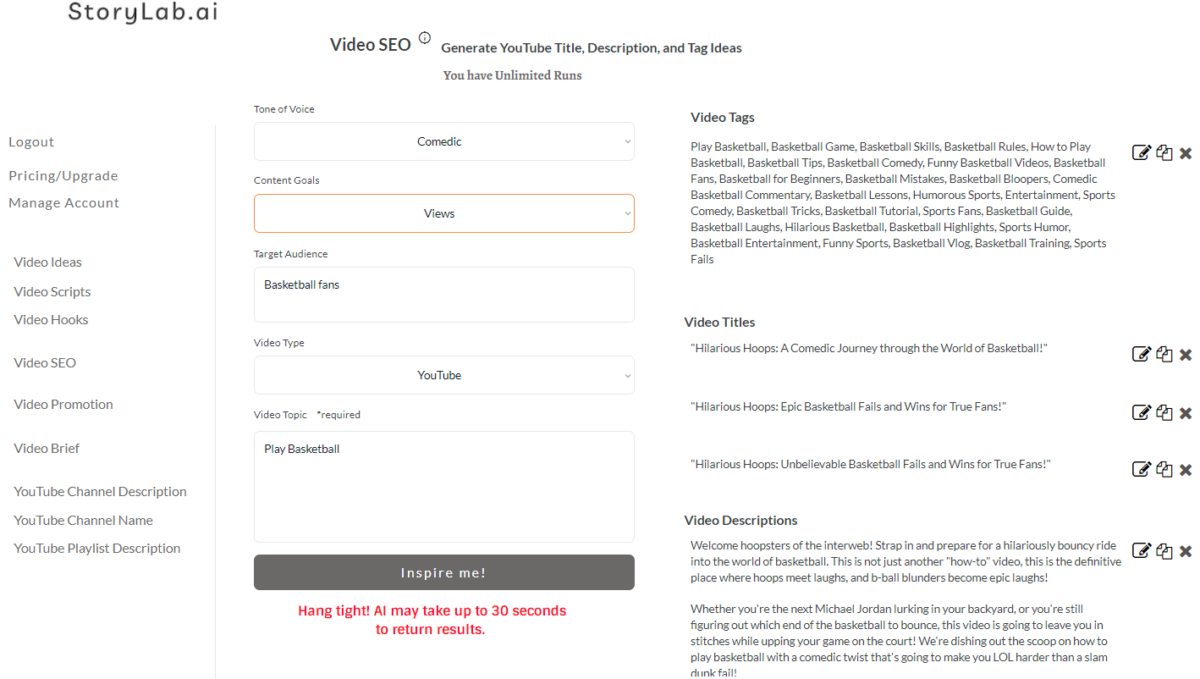1200x679 pixels.
Task: Open the Video Type dropdown
Action: 444,375
